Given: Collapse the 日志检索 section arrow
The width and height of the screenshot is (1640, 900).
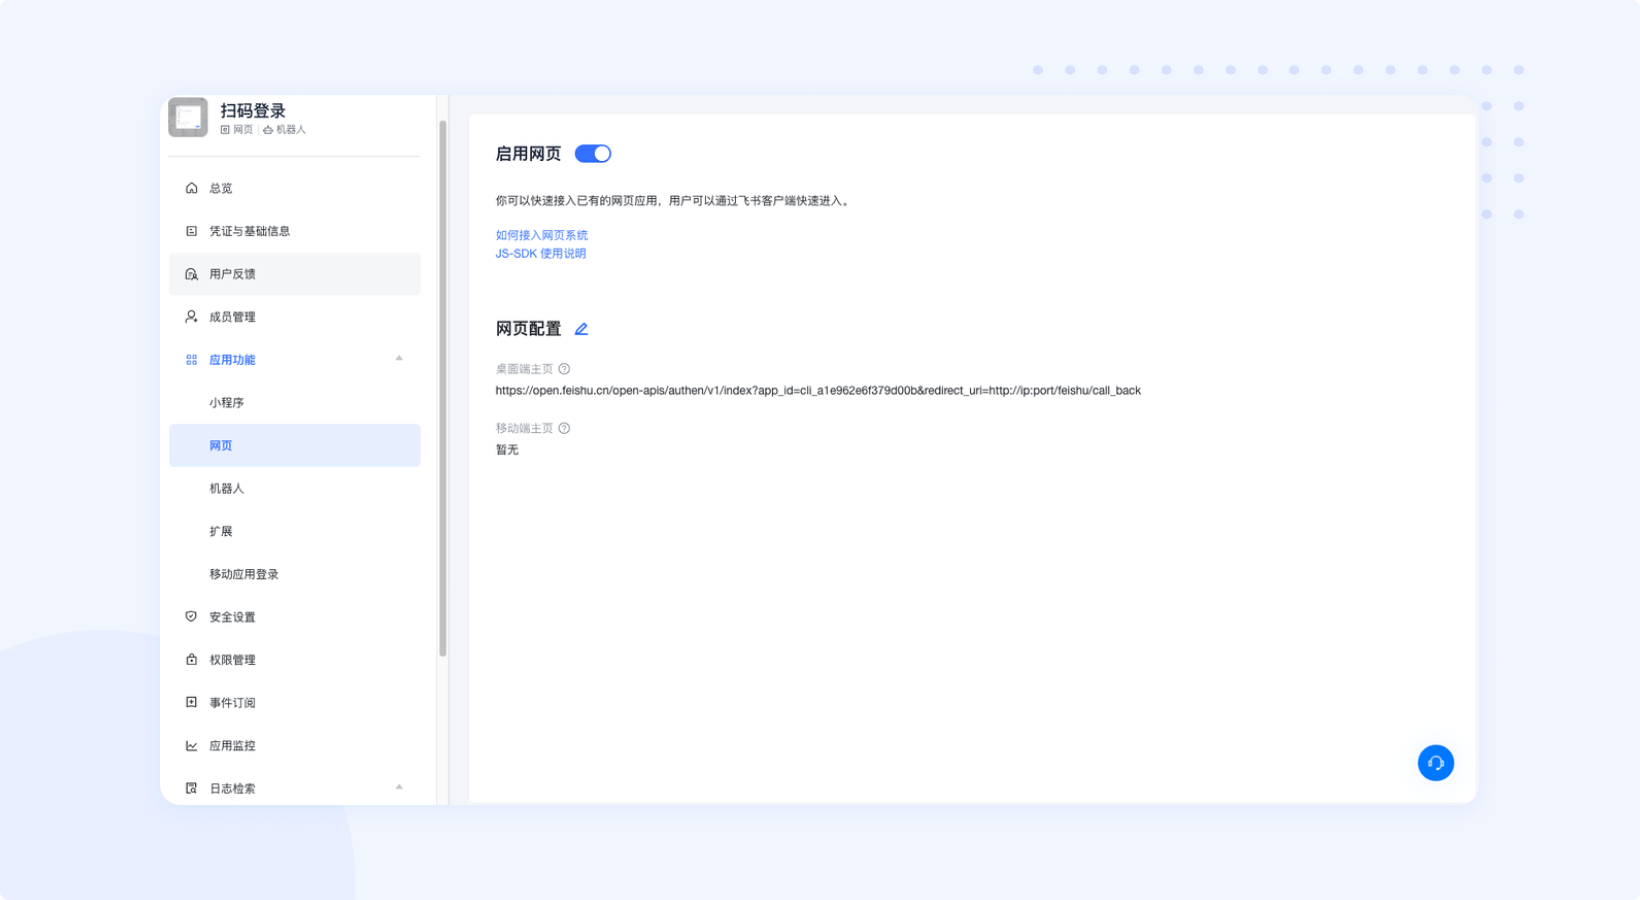Looking at the screenshot, I should point(399,787).
